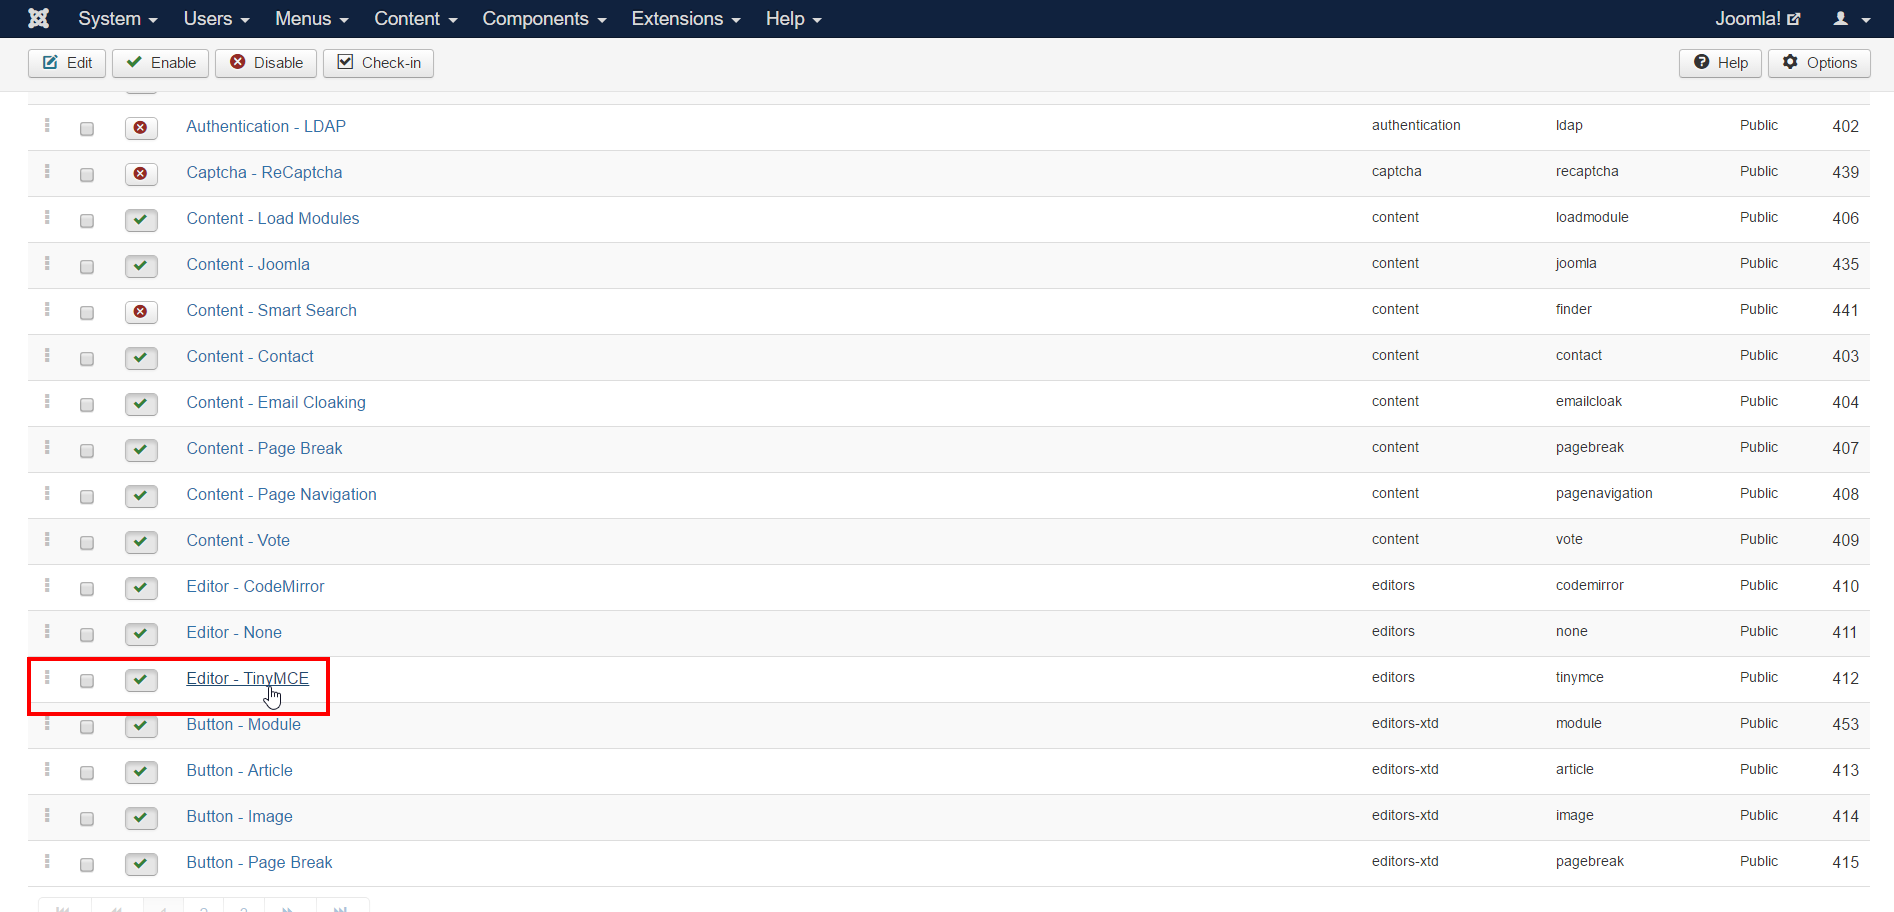The height and width of the screenshot is (912, 1894).
Task: Select checkbox for Content - Email Cloaking
Action: click(x=87, y=404)
